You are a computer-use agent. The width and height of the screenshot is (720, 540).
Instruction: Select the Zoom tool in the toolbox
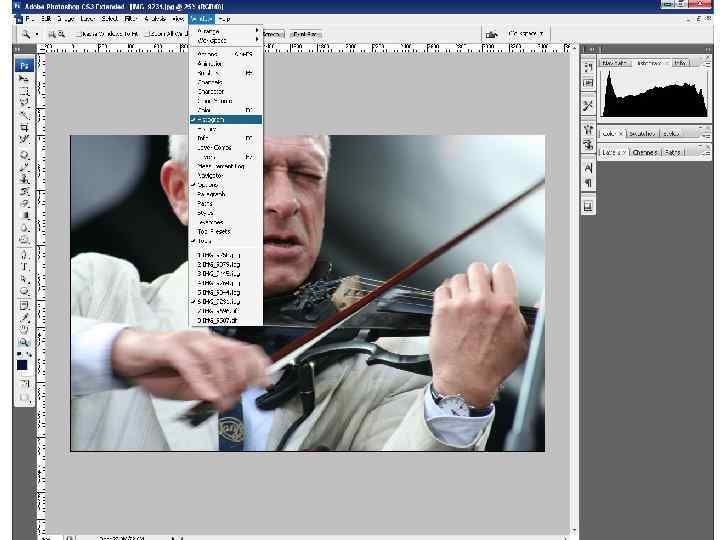(x=24, y=342)
